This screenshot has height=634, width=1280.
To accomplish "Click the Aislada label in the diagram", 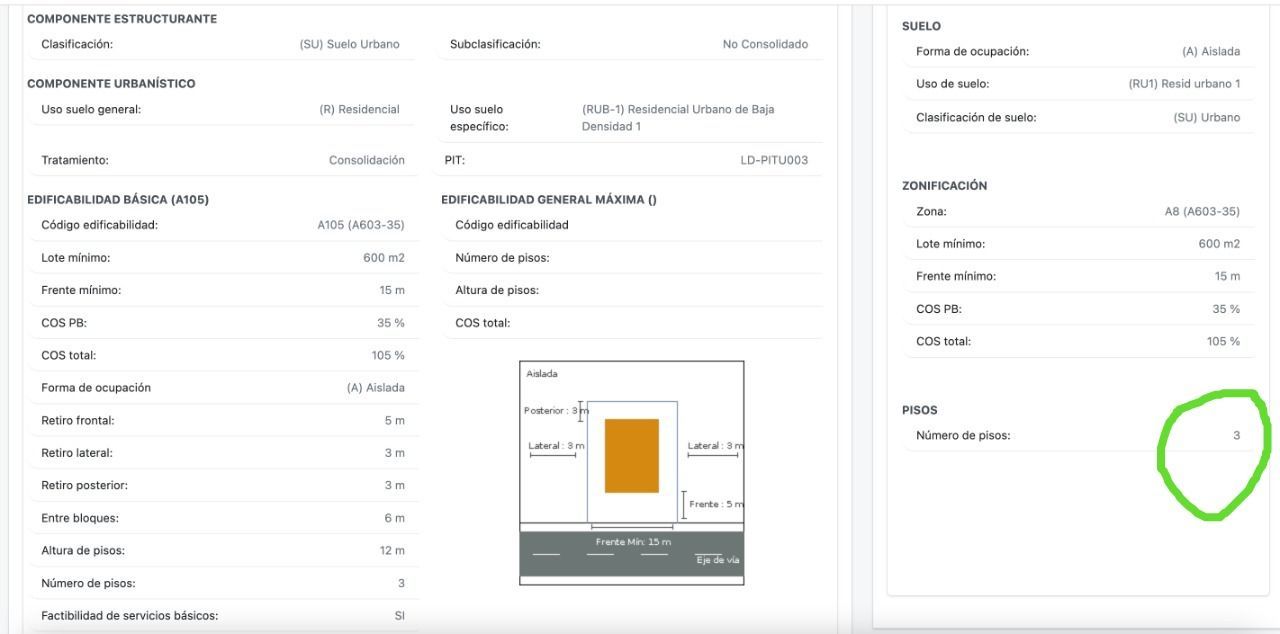I will click(542, 374).
